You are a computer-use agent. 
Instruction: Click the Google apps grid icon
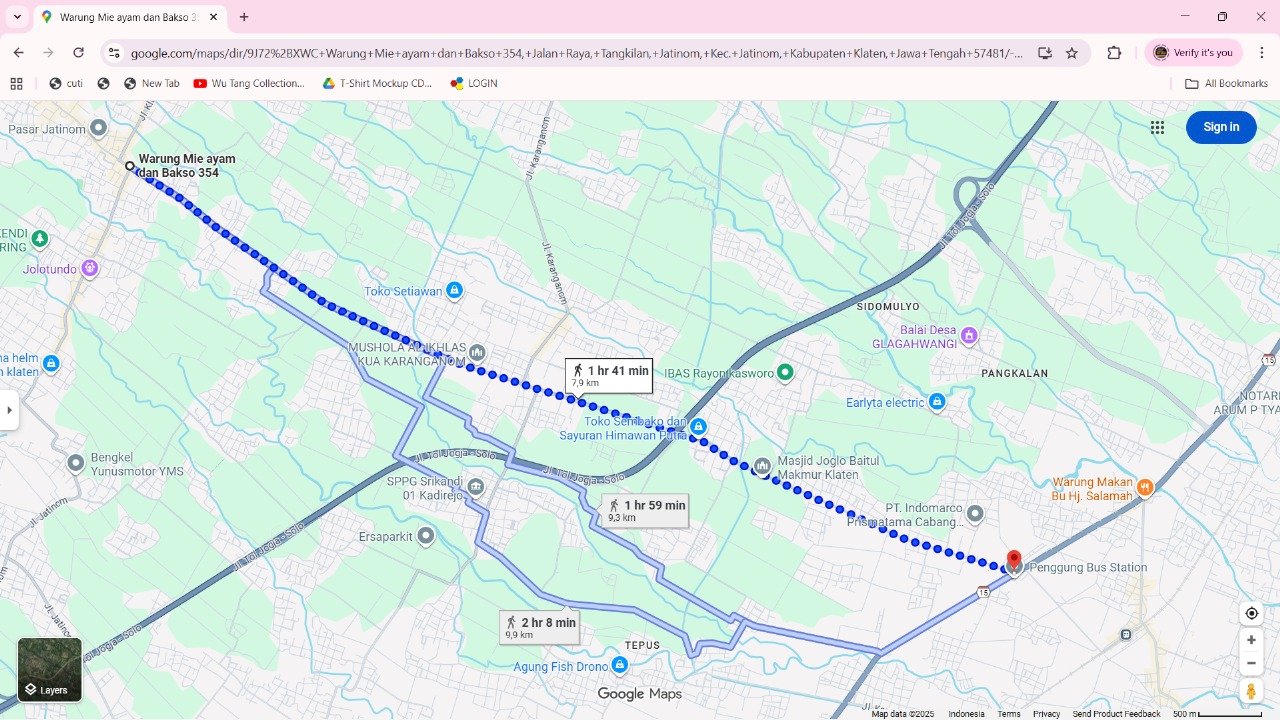pos(1157,127)
